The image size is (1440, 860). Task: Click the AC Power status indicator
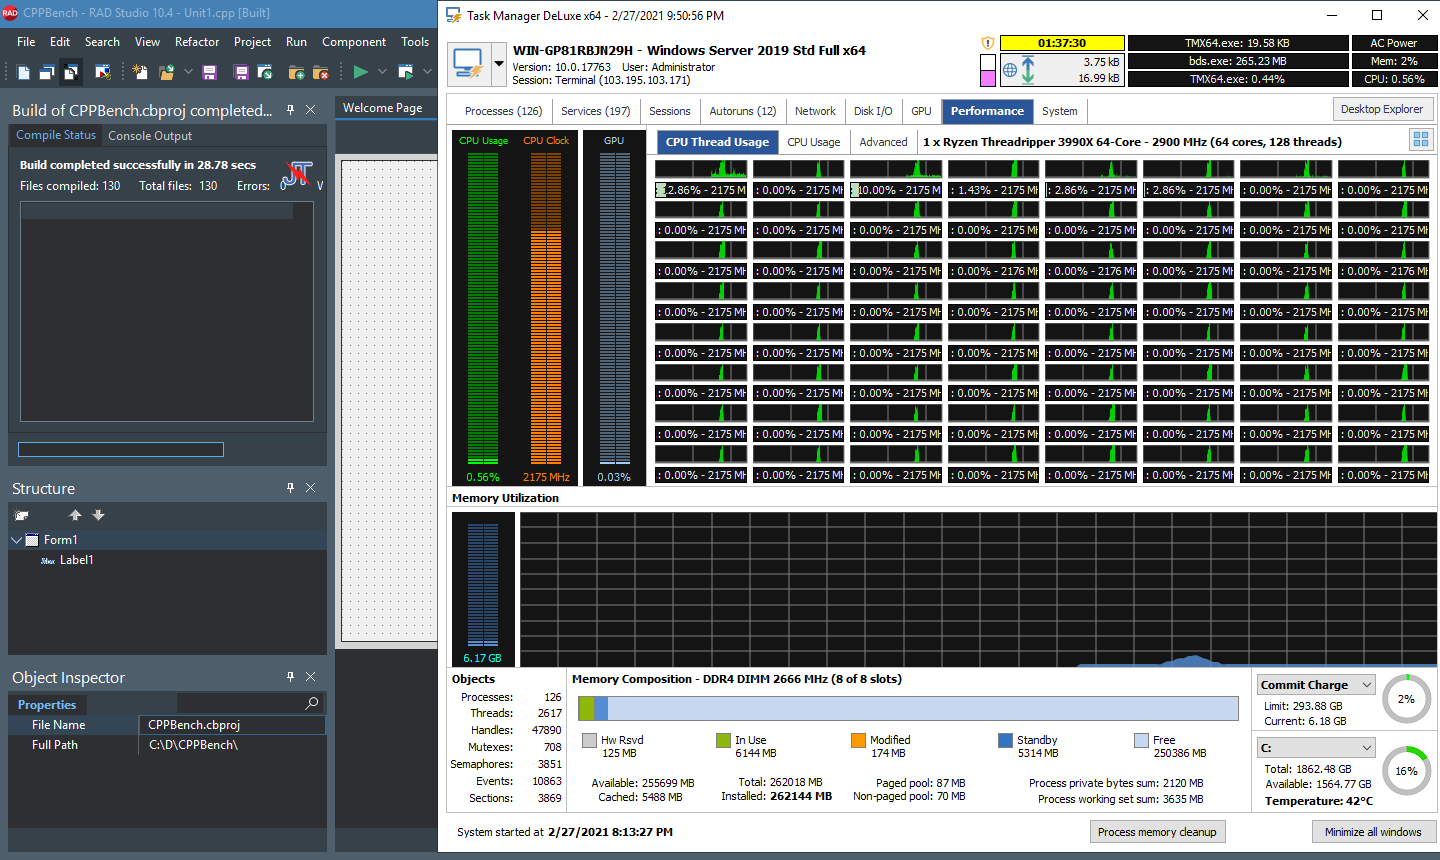(1394, 43)
